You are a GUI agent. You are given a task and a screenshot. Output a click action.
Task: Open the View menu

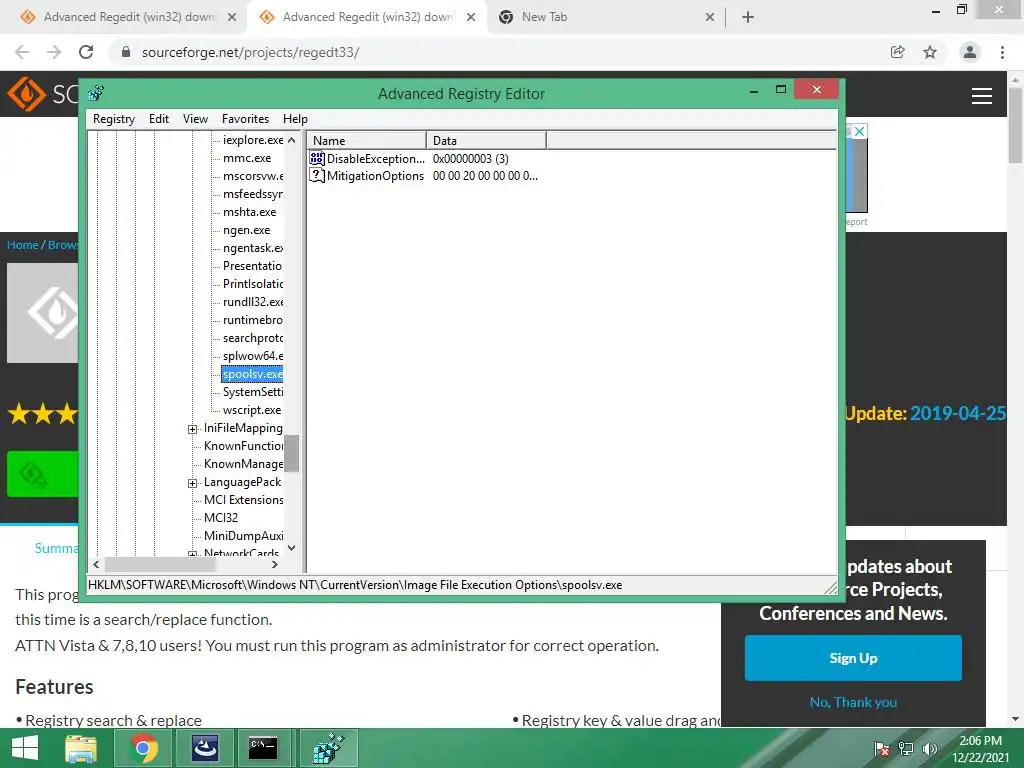pyautogui.click(x=195, y=119)
